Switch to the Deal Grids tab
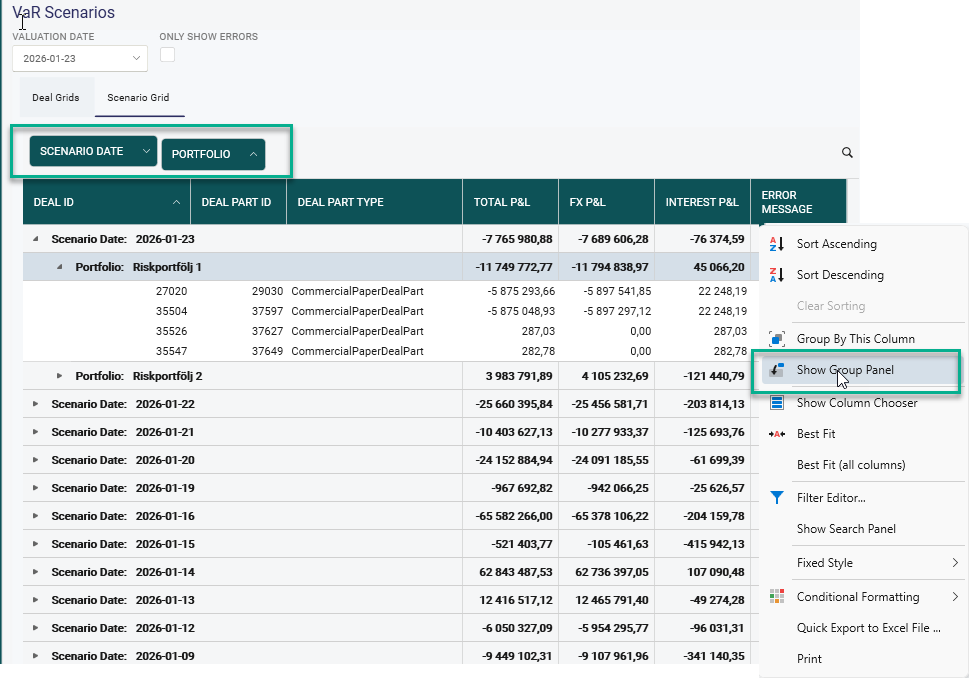Viewport: 969px width, 678px height. point(56,98)
